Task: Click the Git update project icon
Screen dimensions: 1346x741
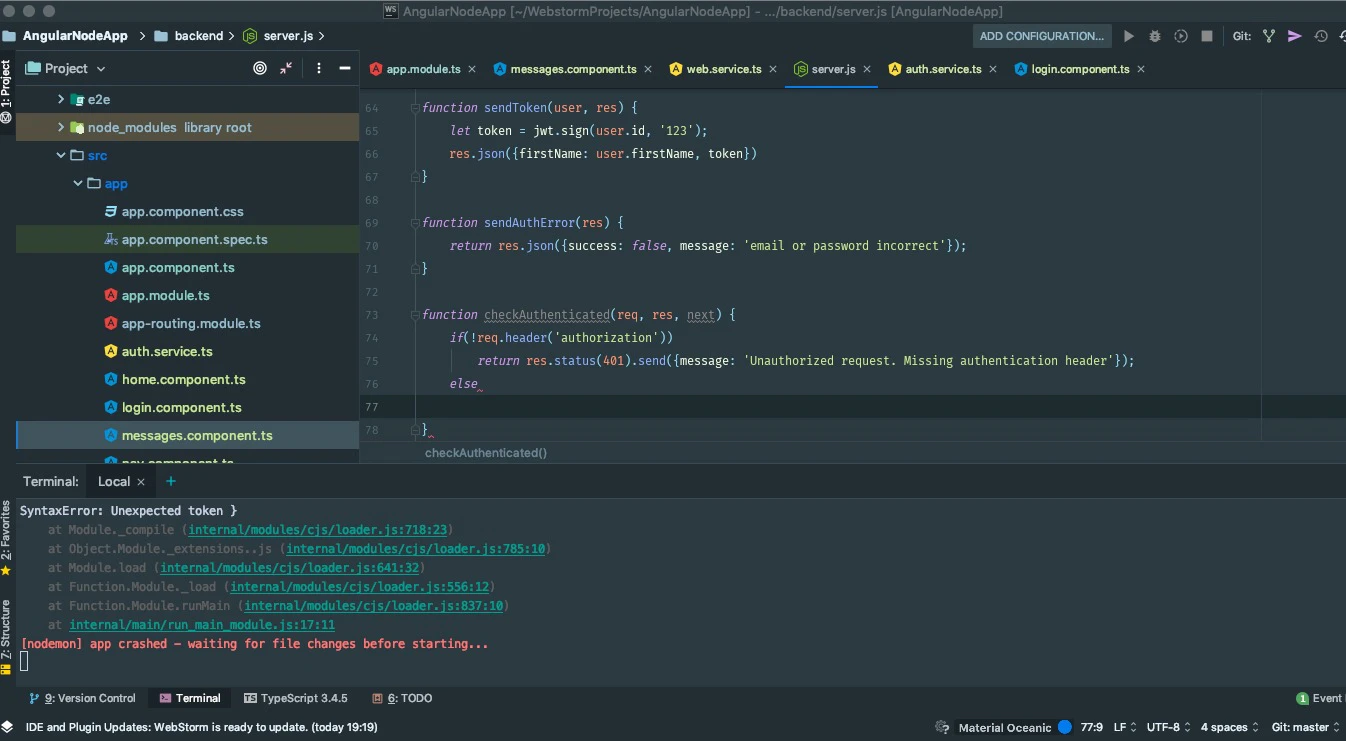Action: click(1269, 36)
